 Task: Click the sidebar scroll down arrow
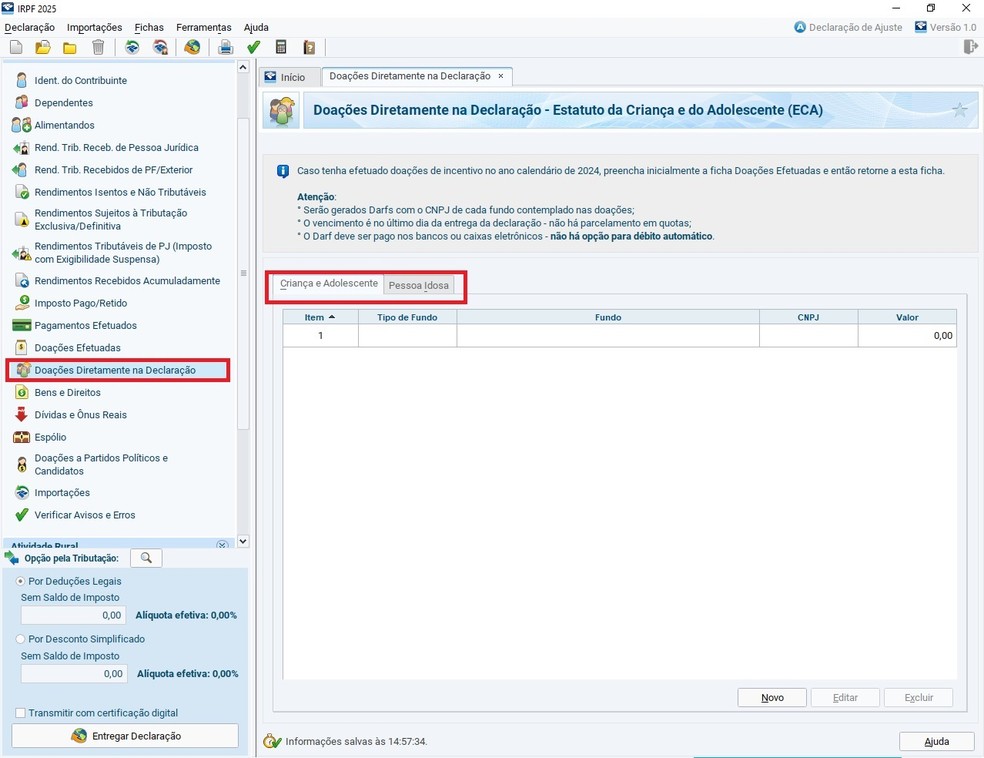[x=242, y=541]
